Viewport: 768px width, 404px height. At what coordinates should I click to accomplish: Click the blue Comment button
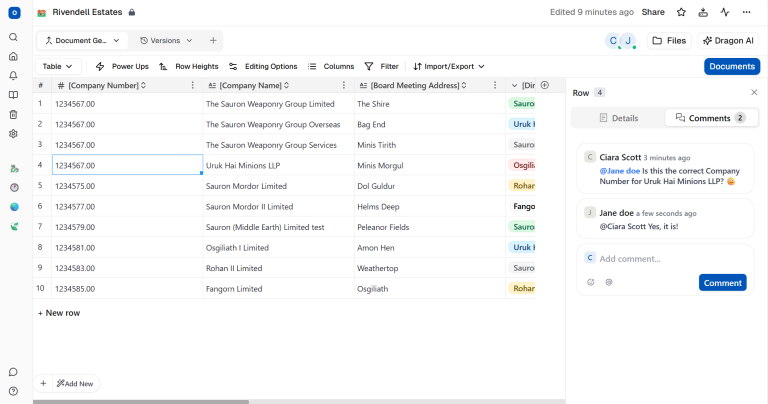(722, 283)
